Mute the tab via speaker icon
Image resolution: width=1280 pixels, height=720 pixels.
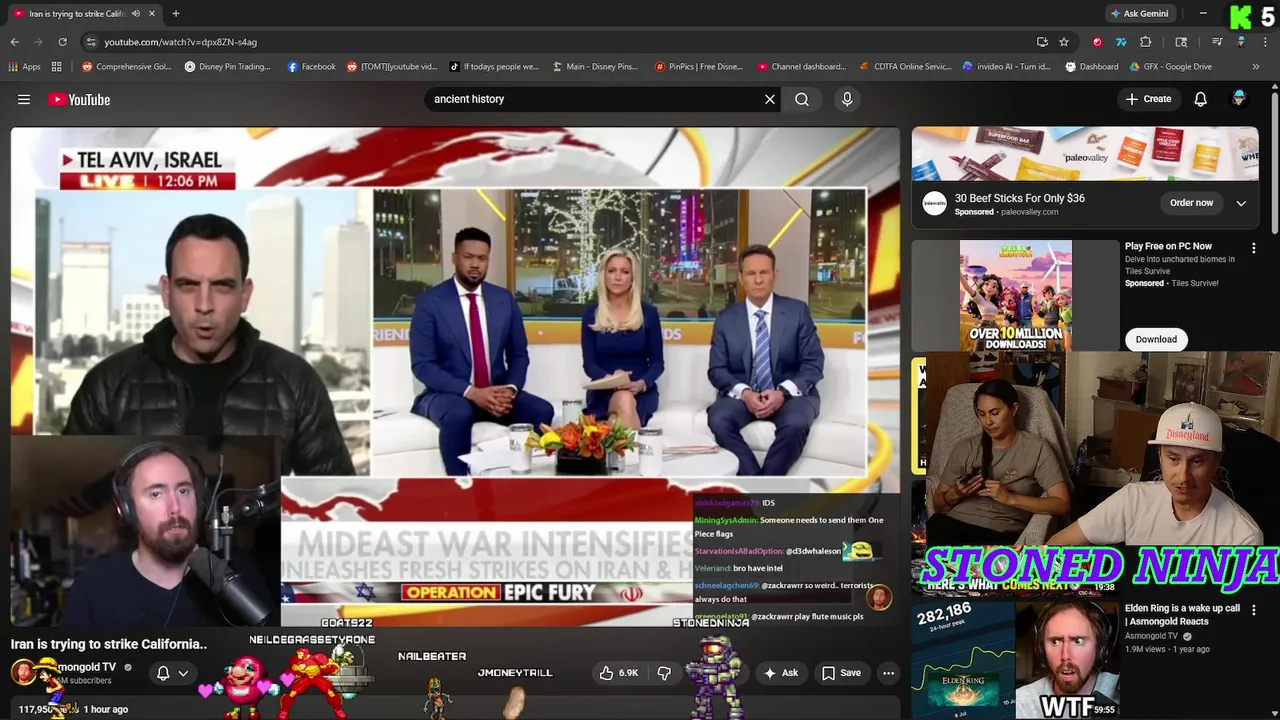(135, 14)
